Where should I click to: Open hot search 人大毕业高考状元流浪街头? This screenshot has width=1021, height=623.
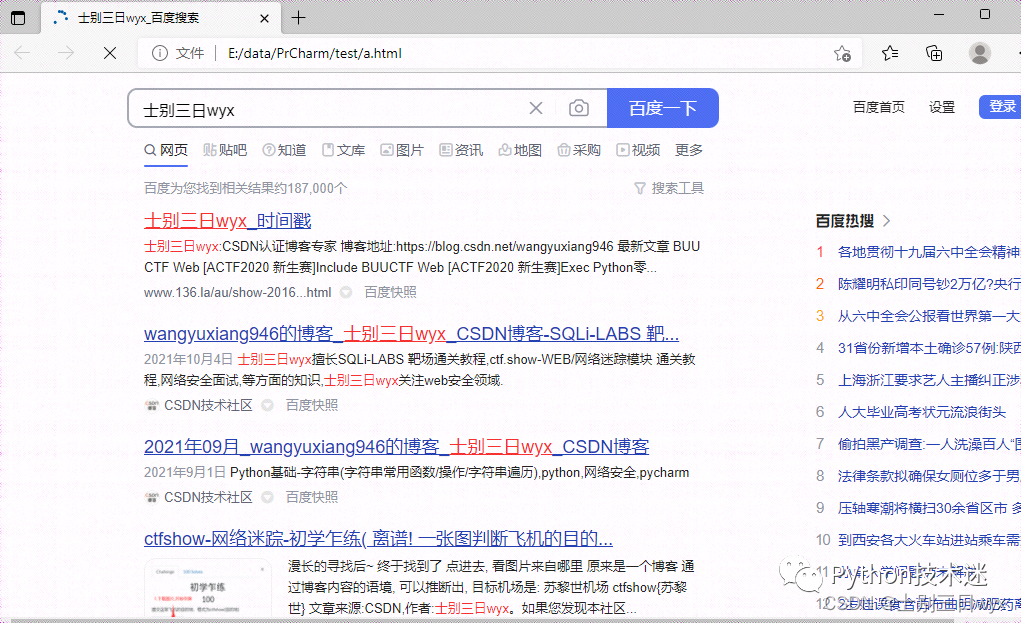point(921,412)
